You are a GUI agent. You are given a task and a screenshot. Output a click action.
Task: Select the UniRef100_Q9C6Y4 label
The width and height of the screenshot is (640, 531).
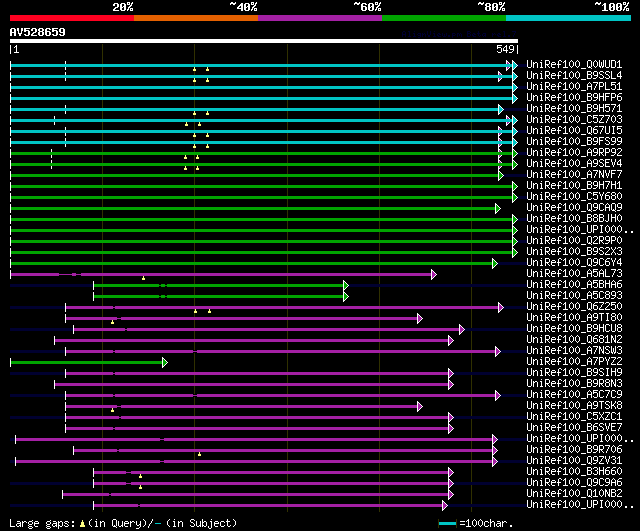[x=574, y=263]
